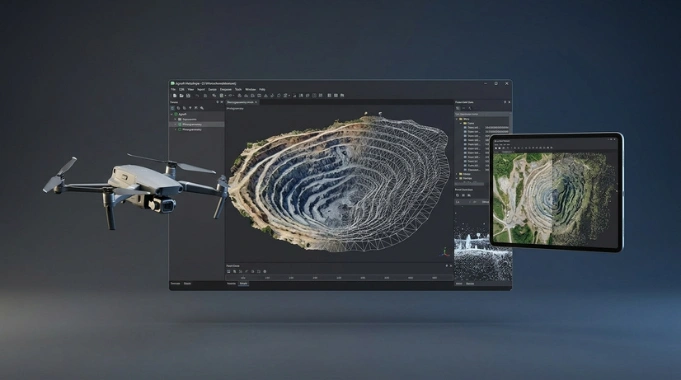Open the View menu
The width and height of the screenshot is (681, 380).
click(x=191, y=89)
